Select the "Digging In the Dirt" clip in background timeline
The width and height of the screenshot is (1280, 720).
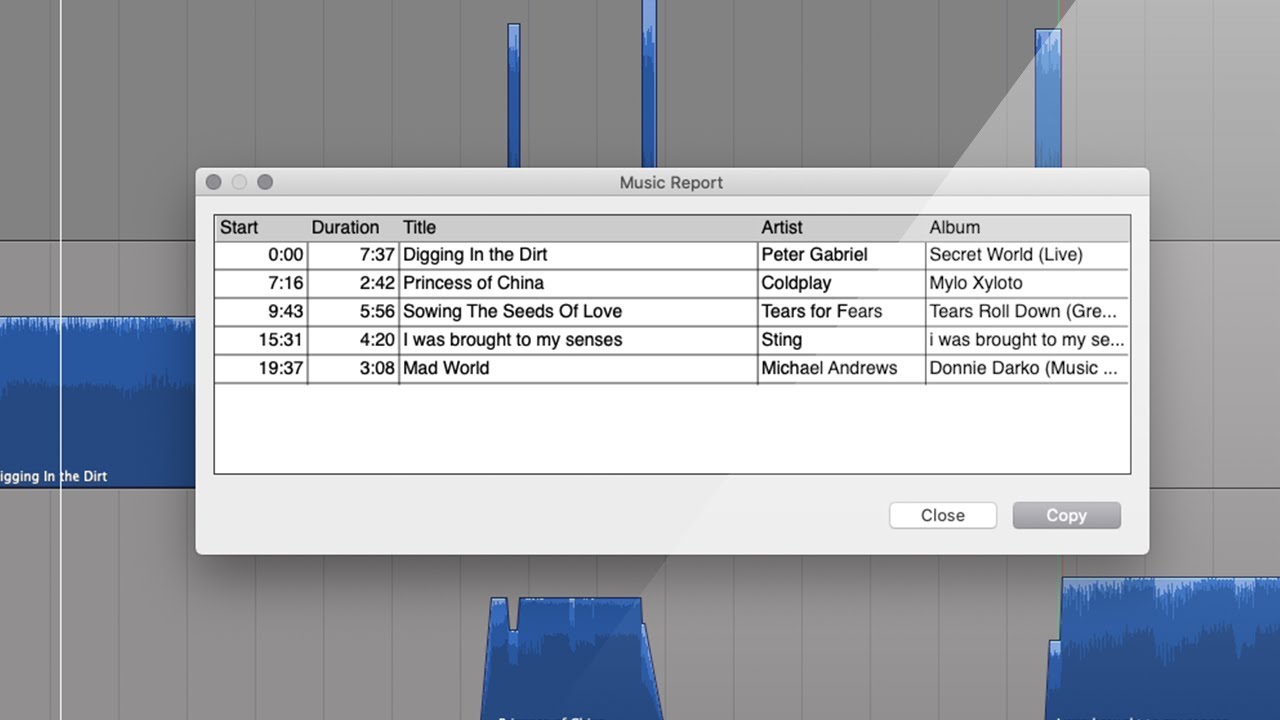(x=97, y=402)
